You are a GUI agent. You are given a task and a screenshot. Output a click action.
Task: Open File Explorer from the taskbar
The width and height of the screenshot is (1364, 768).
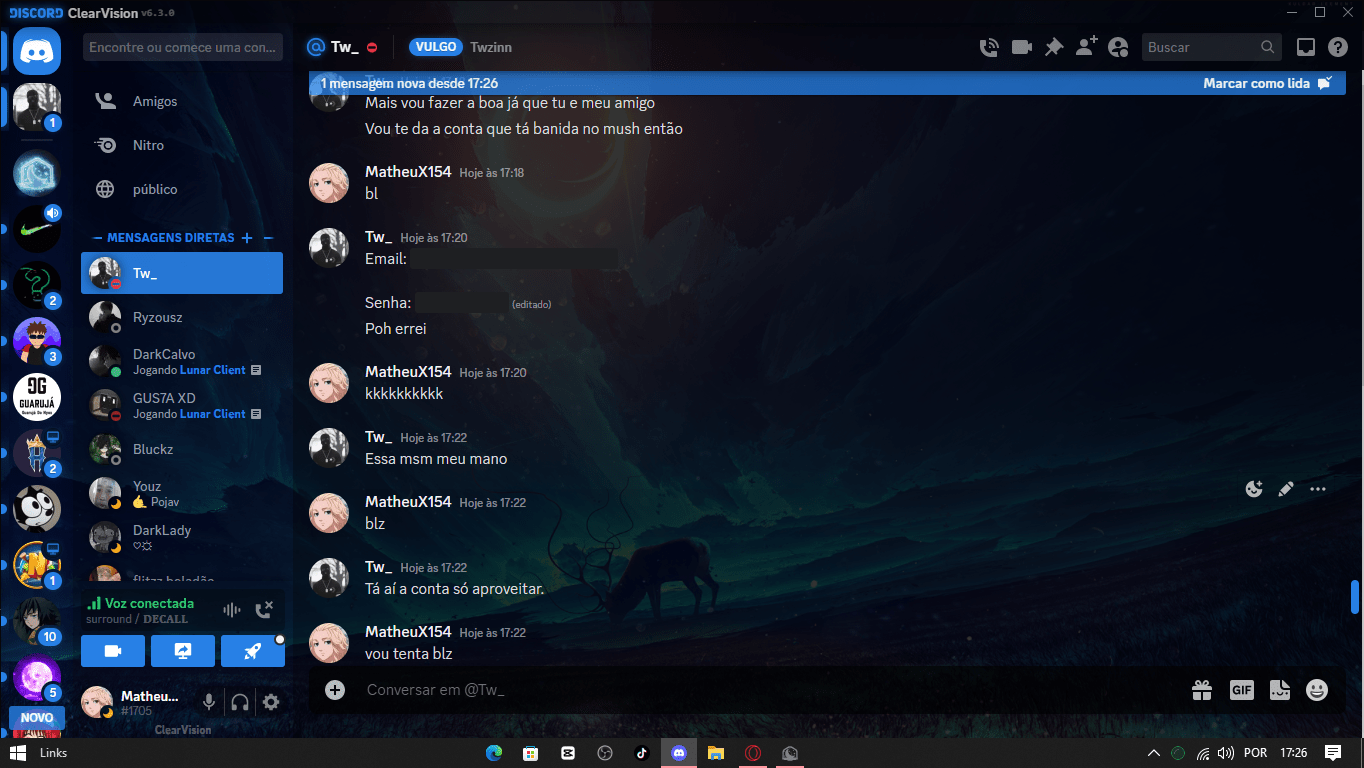click(x=715, y=752)
